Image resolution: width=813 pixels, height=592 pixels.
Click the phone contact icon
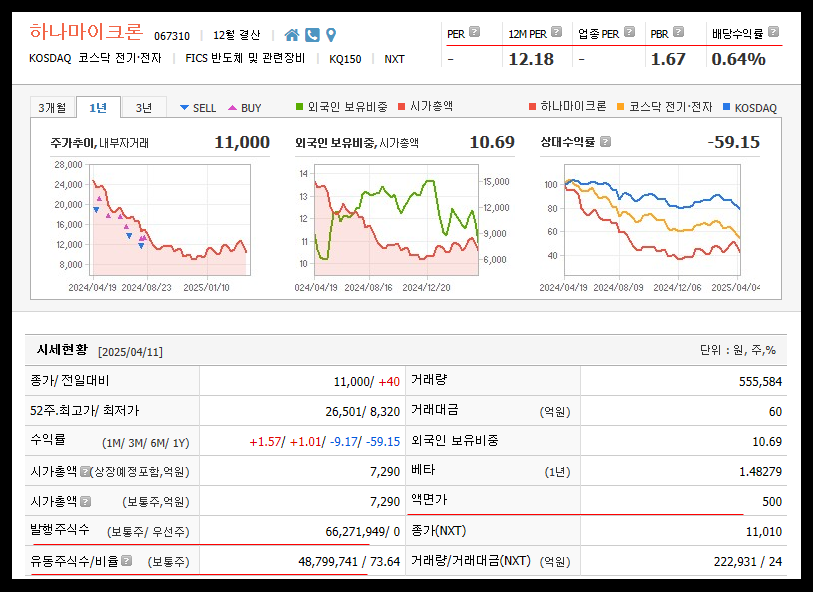pos(312,35)
